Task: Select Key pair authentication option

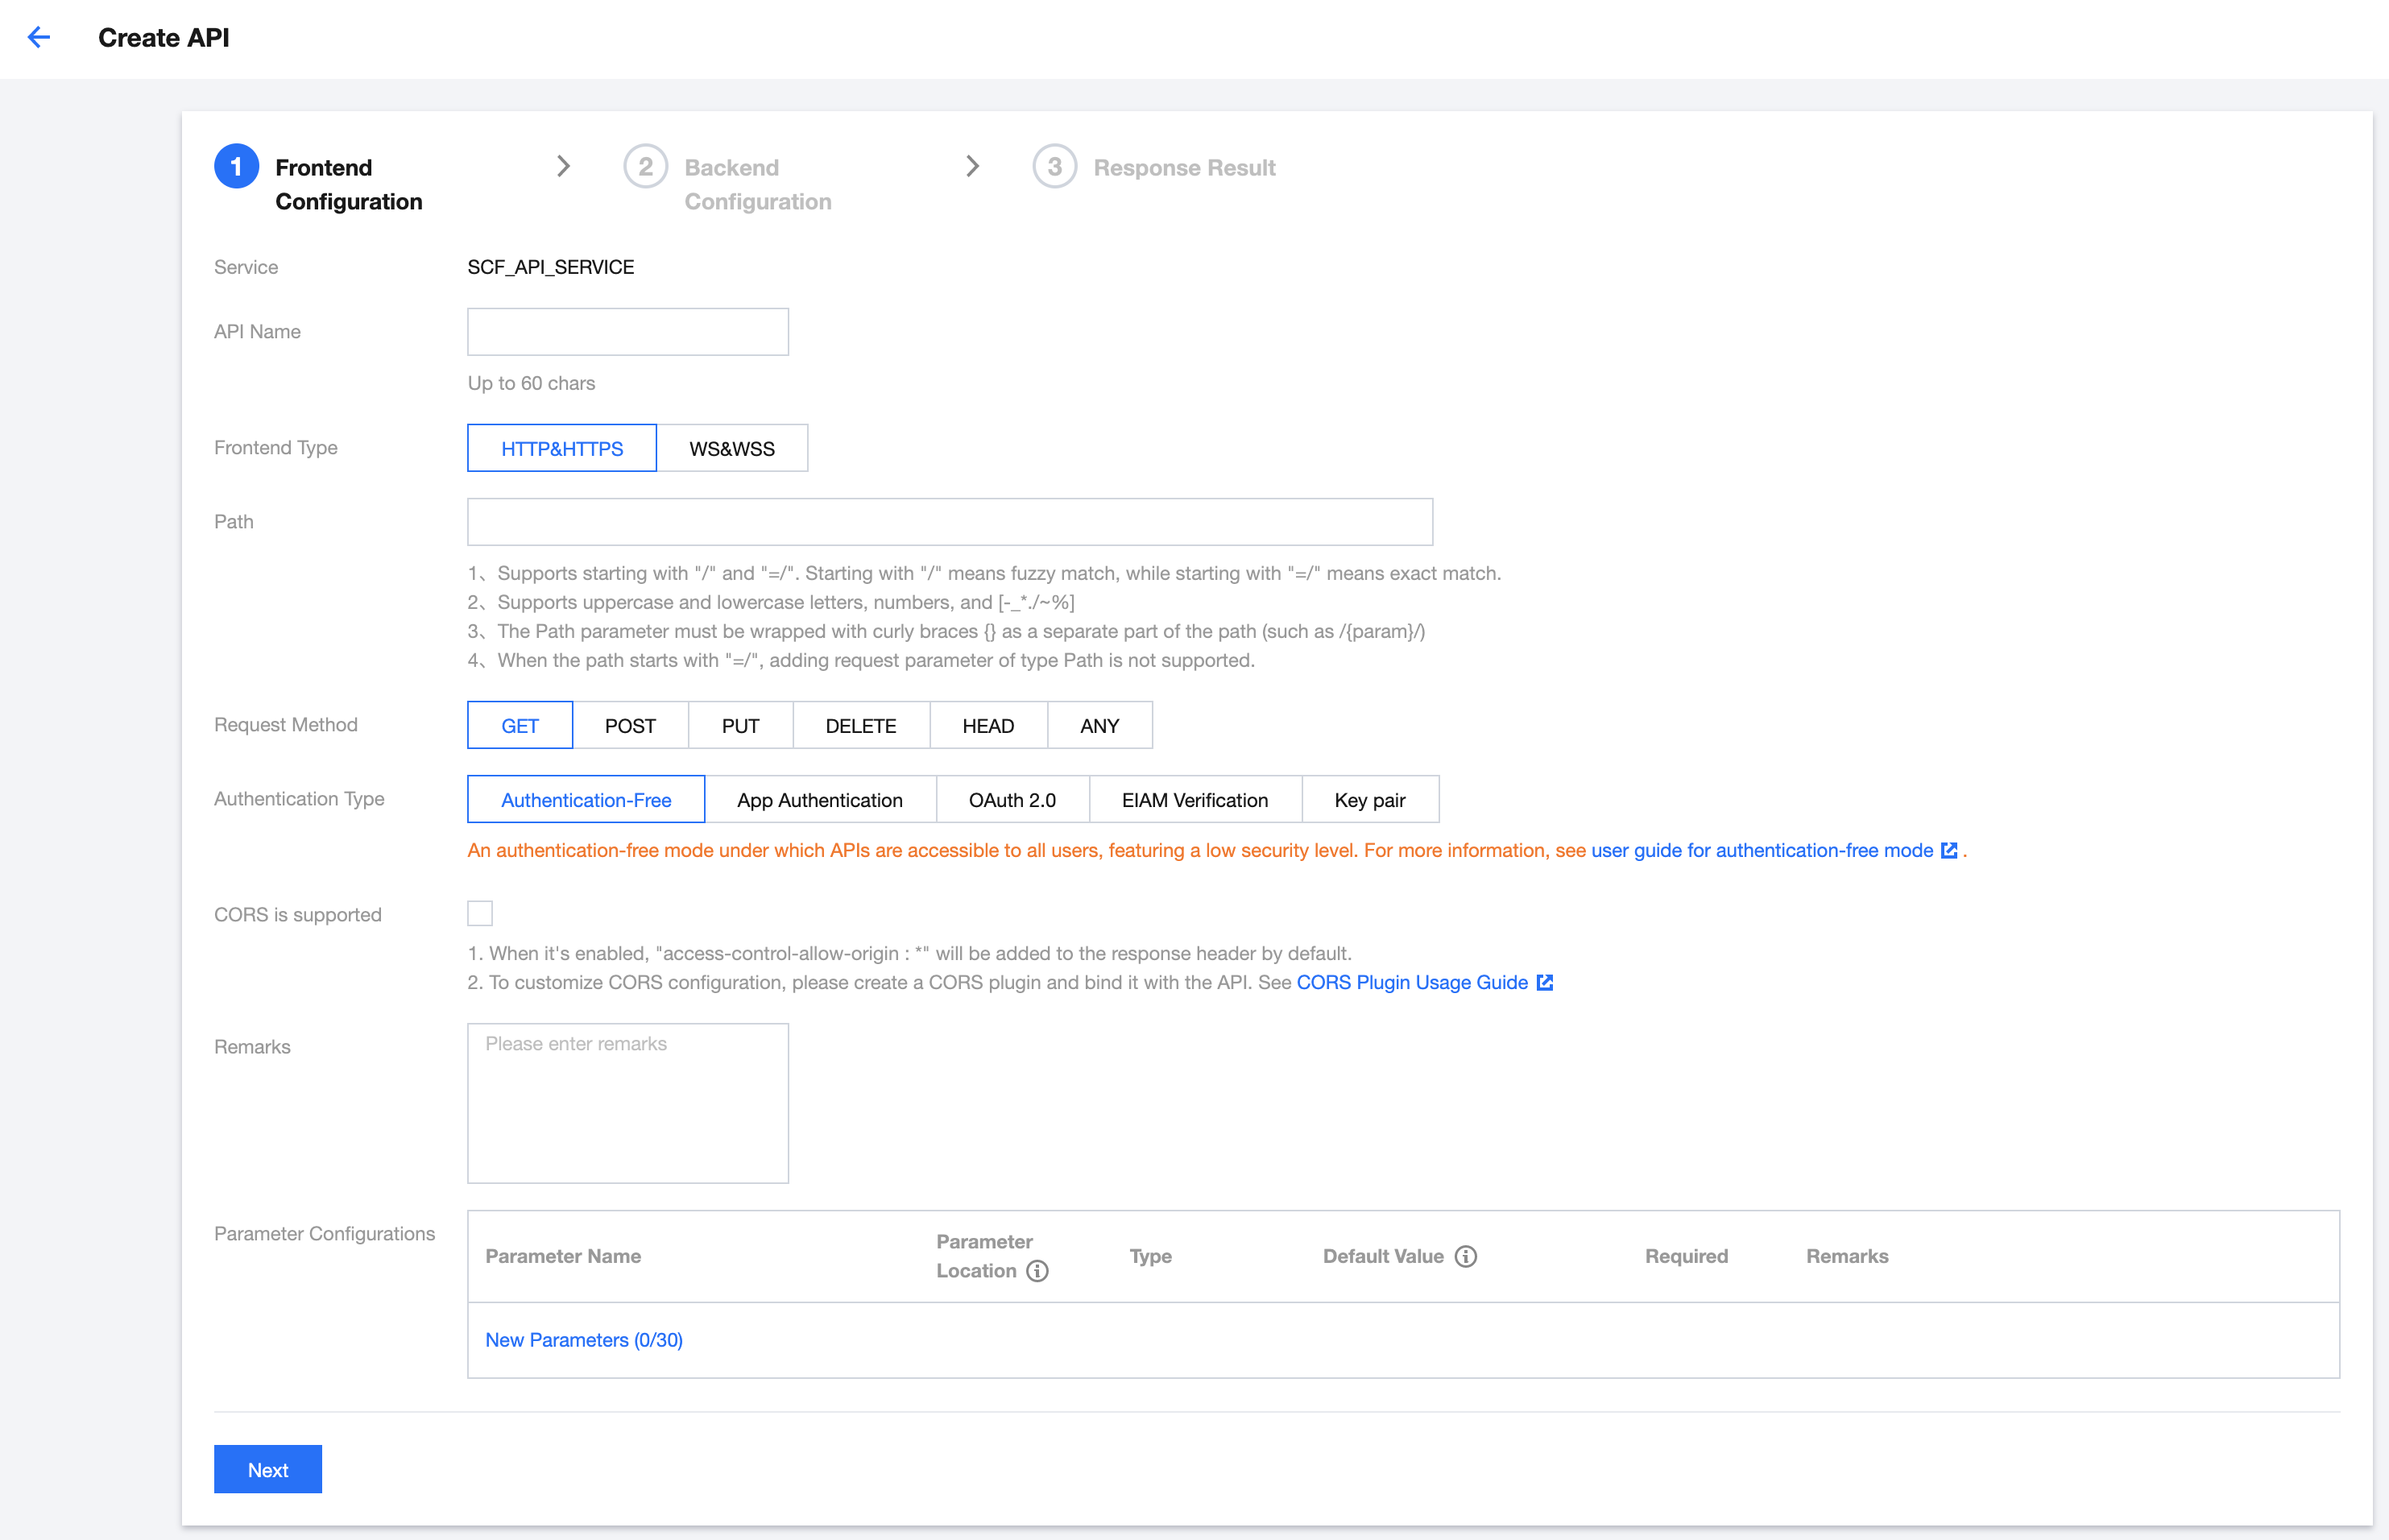Action: [x=1369, y=800]
